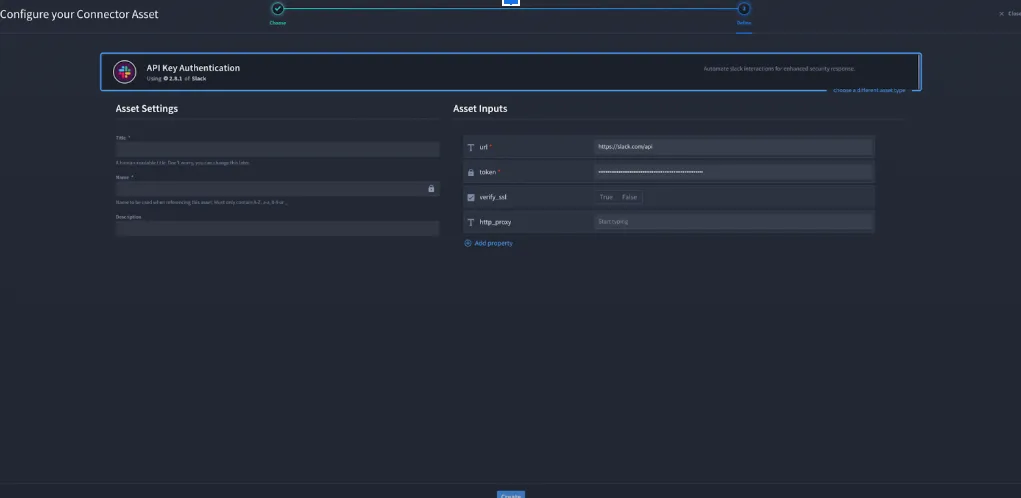
Task: Close the connector asset dialog
Action: tap(1009, 14)
